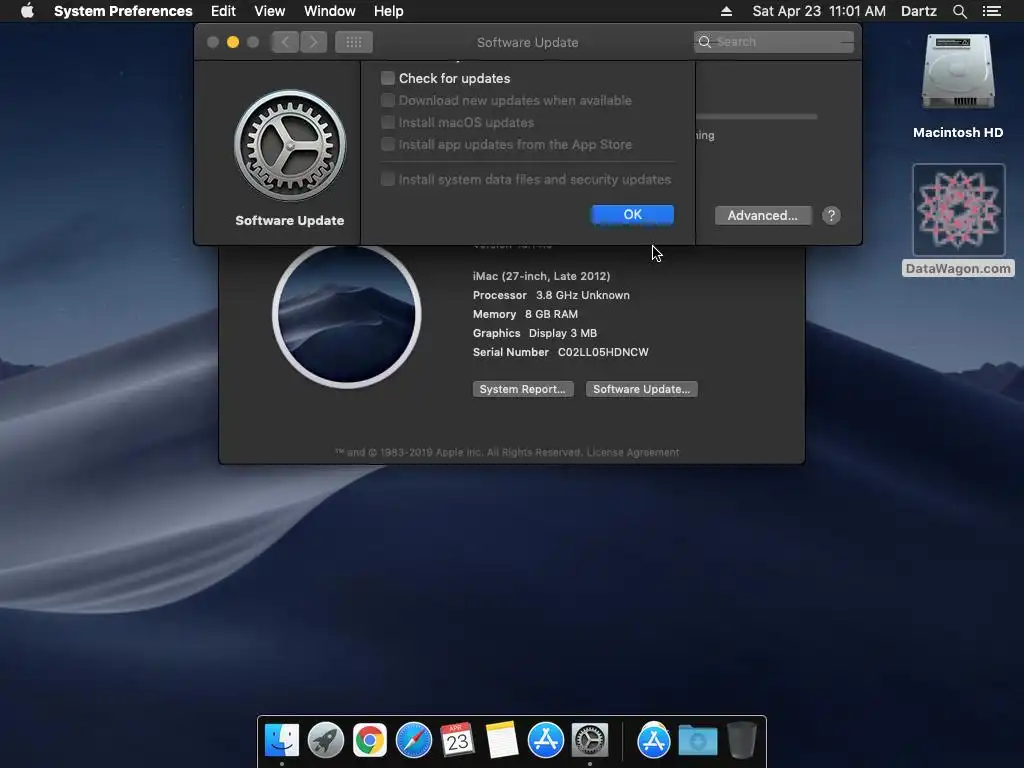The image size is (1024, 768).
Task: Click System Report... in About This Mac
Action: pyautogui.click(x=523, y=389)
